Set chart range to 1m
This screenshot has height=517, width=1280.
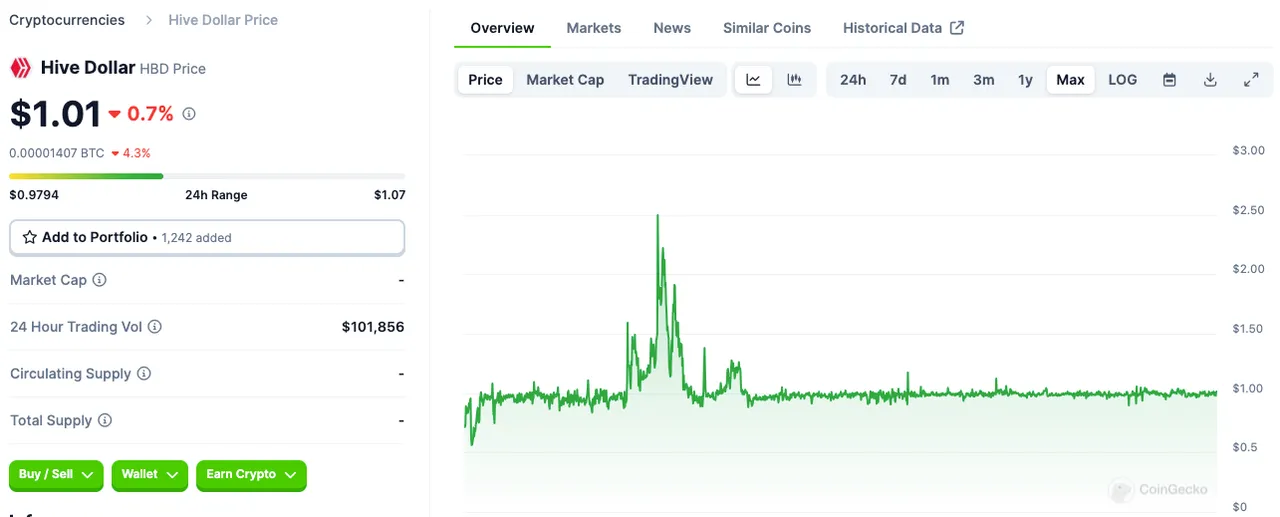coord(940,80)
